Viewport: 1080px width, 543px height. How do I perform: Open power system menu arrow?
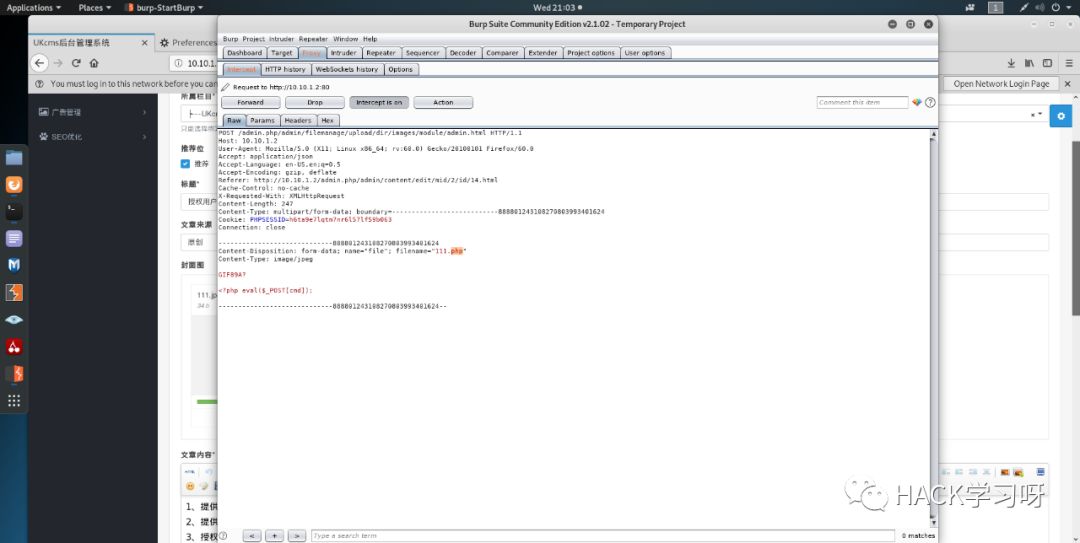coord(1070,8)
